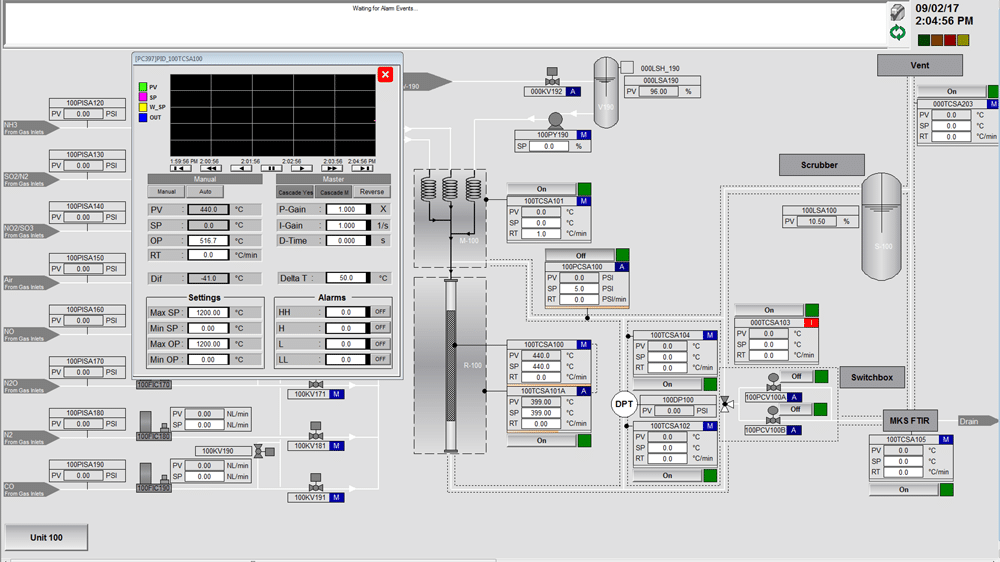Click the 100FIC190 flow controller symbol
This screenshot has width=1000, height=562.
pos(153,477)
